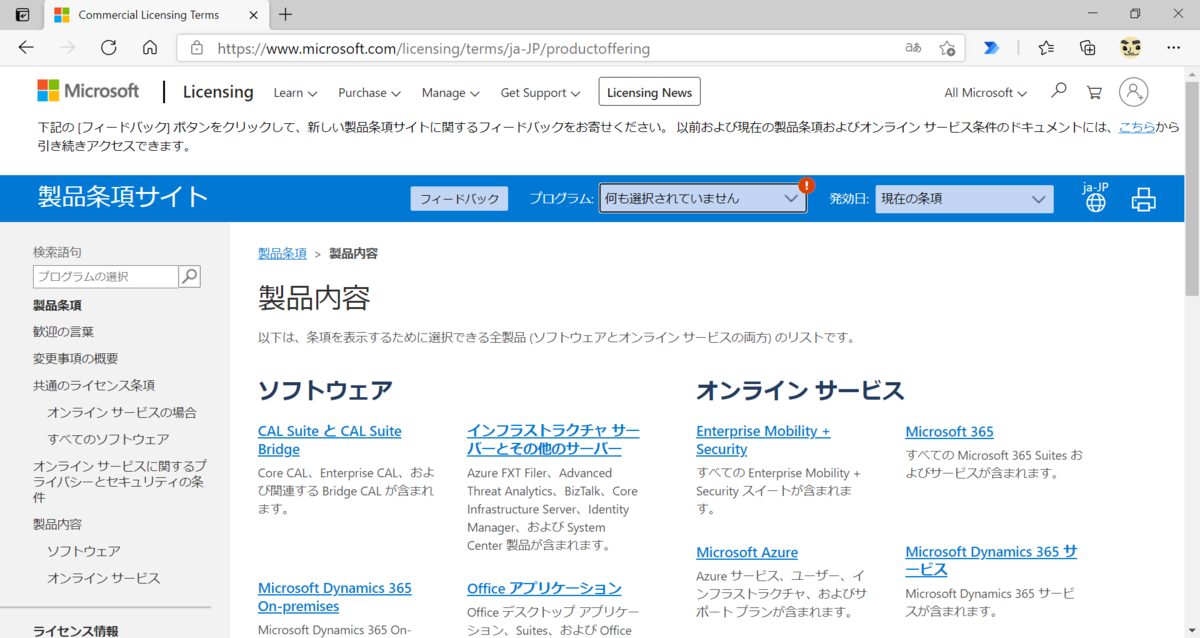This screenshot has height=638, width=1200.
Task: Open the Microsoft 365 link
Action: point(949,431)
